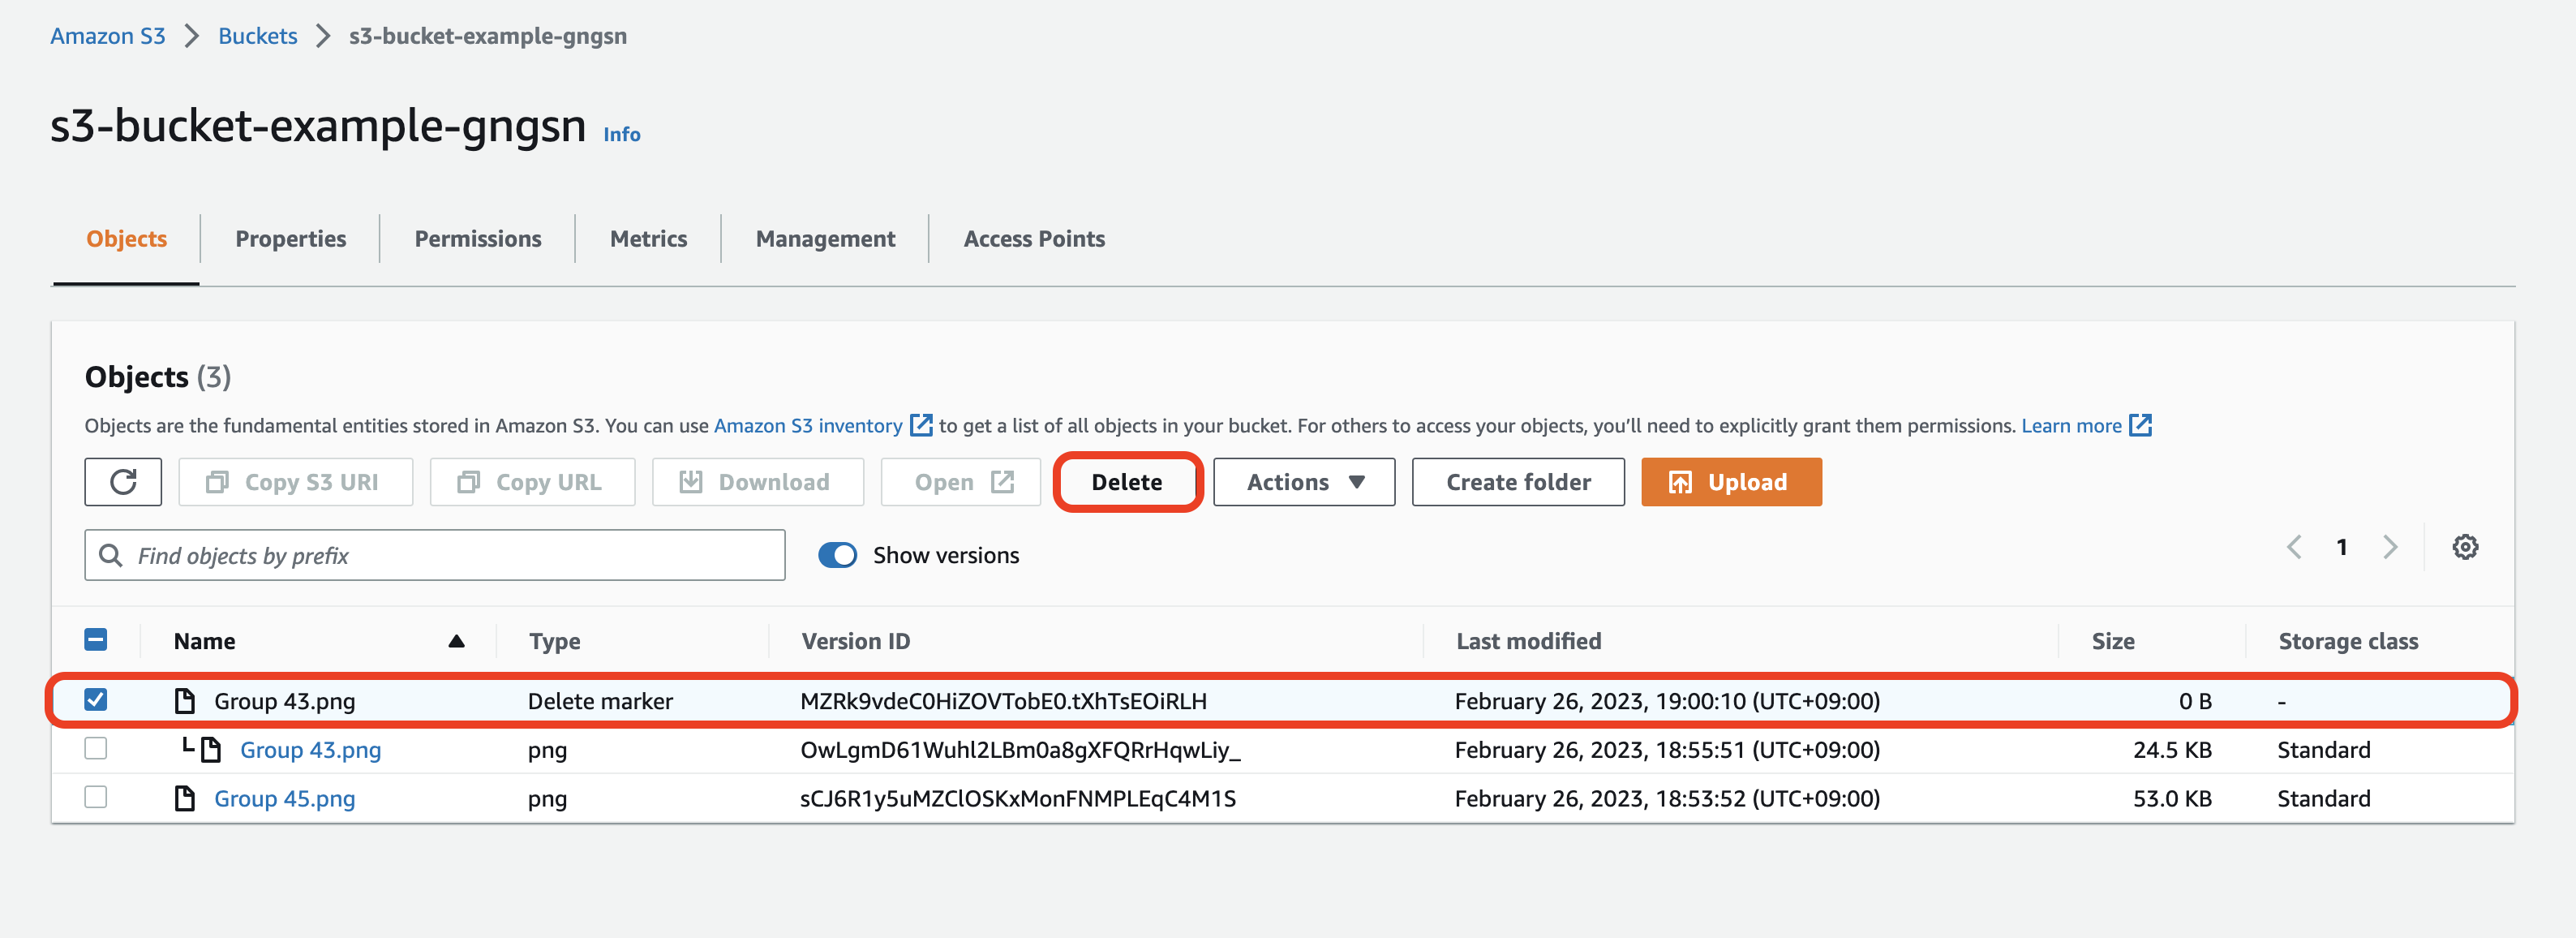Open the Buckets breadcrumb link
Image resolution: width=2576 pixels, height=938 pixels.
click(257, 36)
